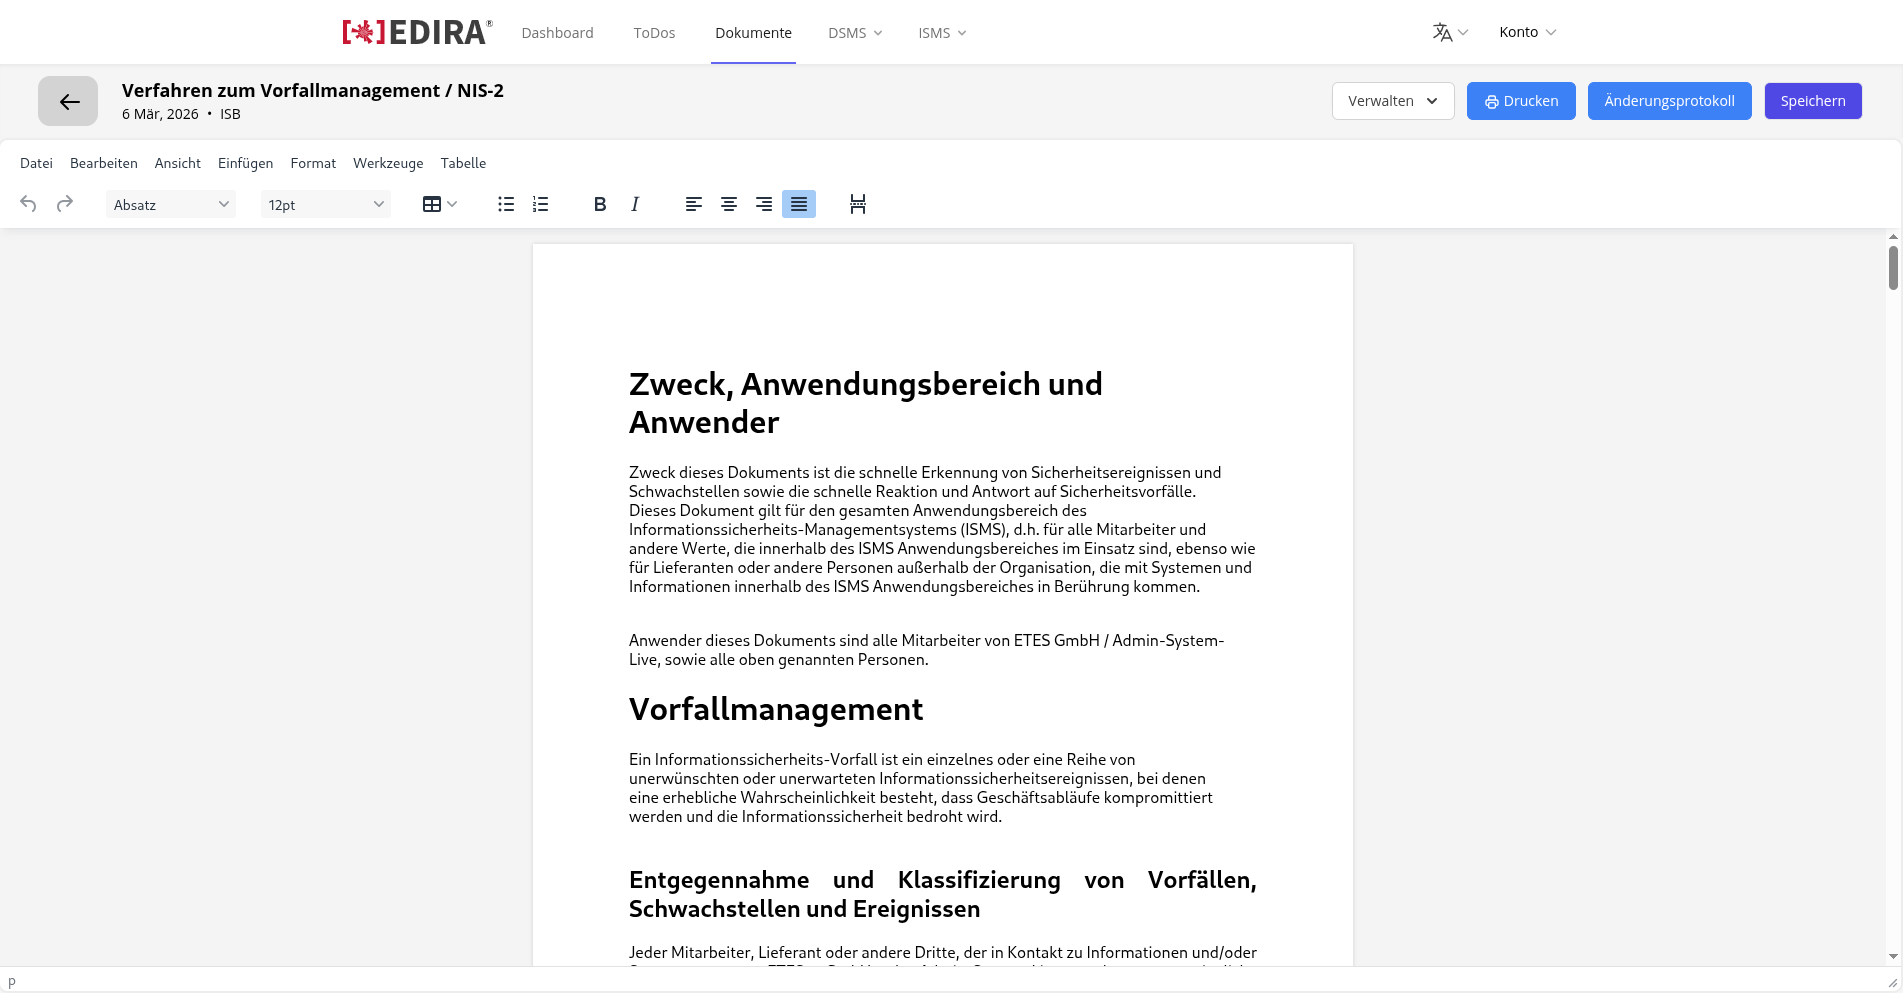Viewport: 1903px width, 993px height.
Task: Open the Format menu
Action: [313, 163]
